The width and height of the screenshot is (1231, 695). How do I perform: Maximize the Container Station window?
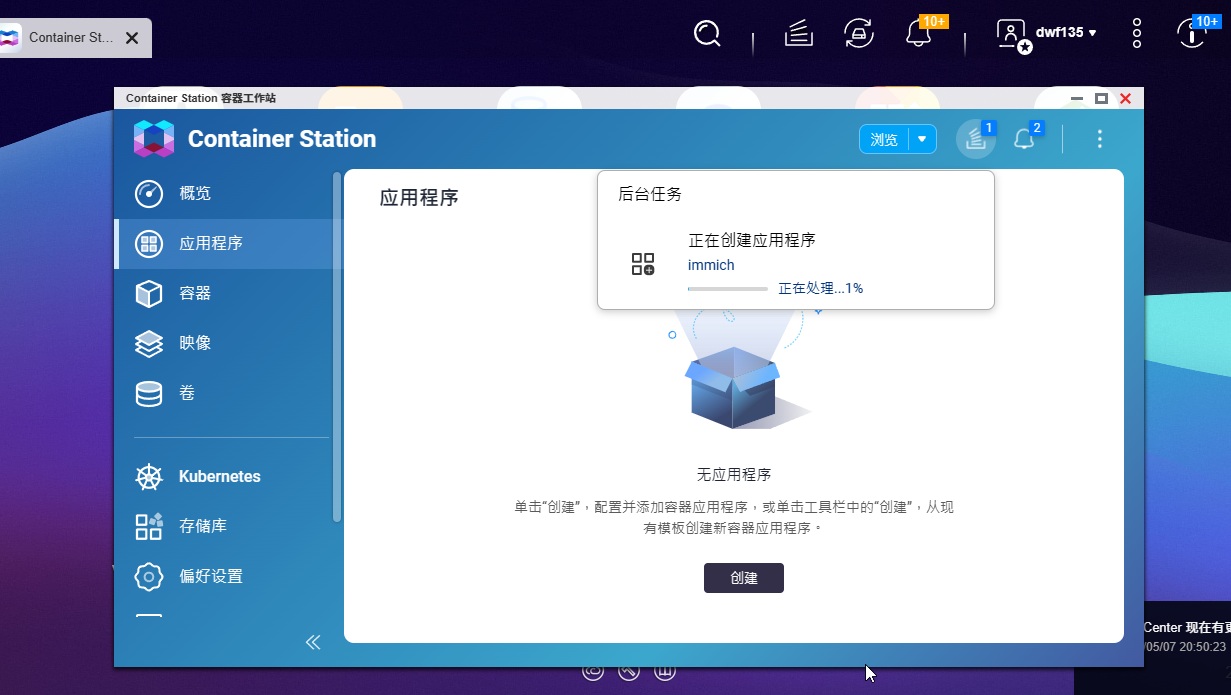pyautogui.click(x=1101, y=98)
